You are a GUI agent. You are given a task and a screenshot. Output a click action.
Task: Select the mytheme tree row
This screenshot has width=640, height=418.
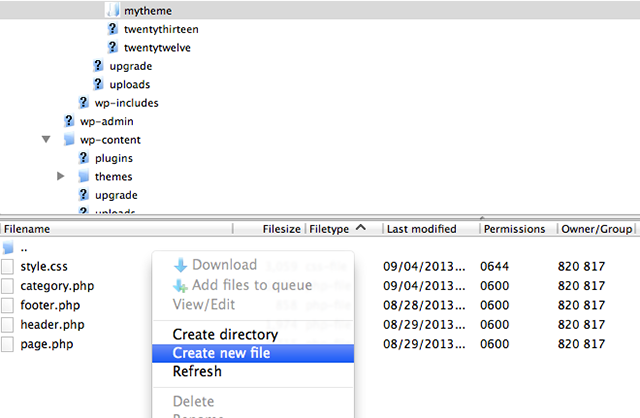click(x=320, y=10)
